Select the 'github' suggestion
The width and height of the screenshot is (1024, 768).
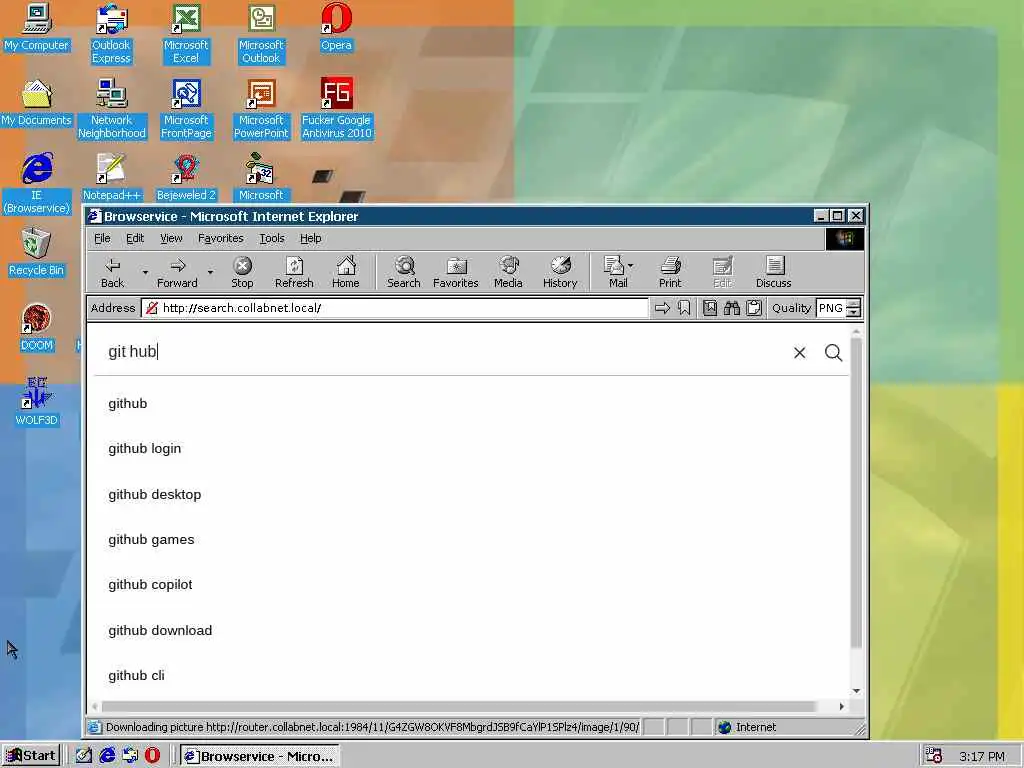[128, 404]
